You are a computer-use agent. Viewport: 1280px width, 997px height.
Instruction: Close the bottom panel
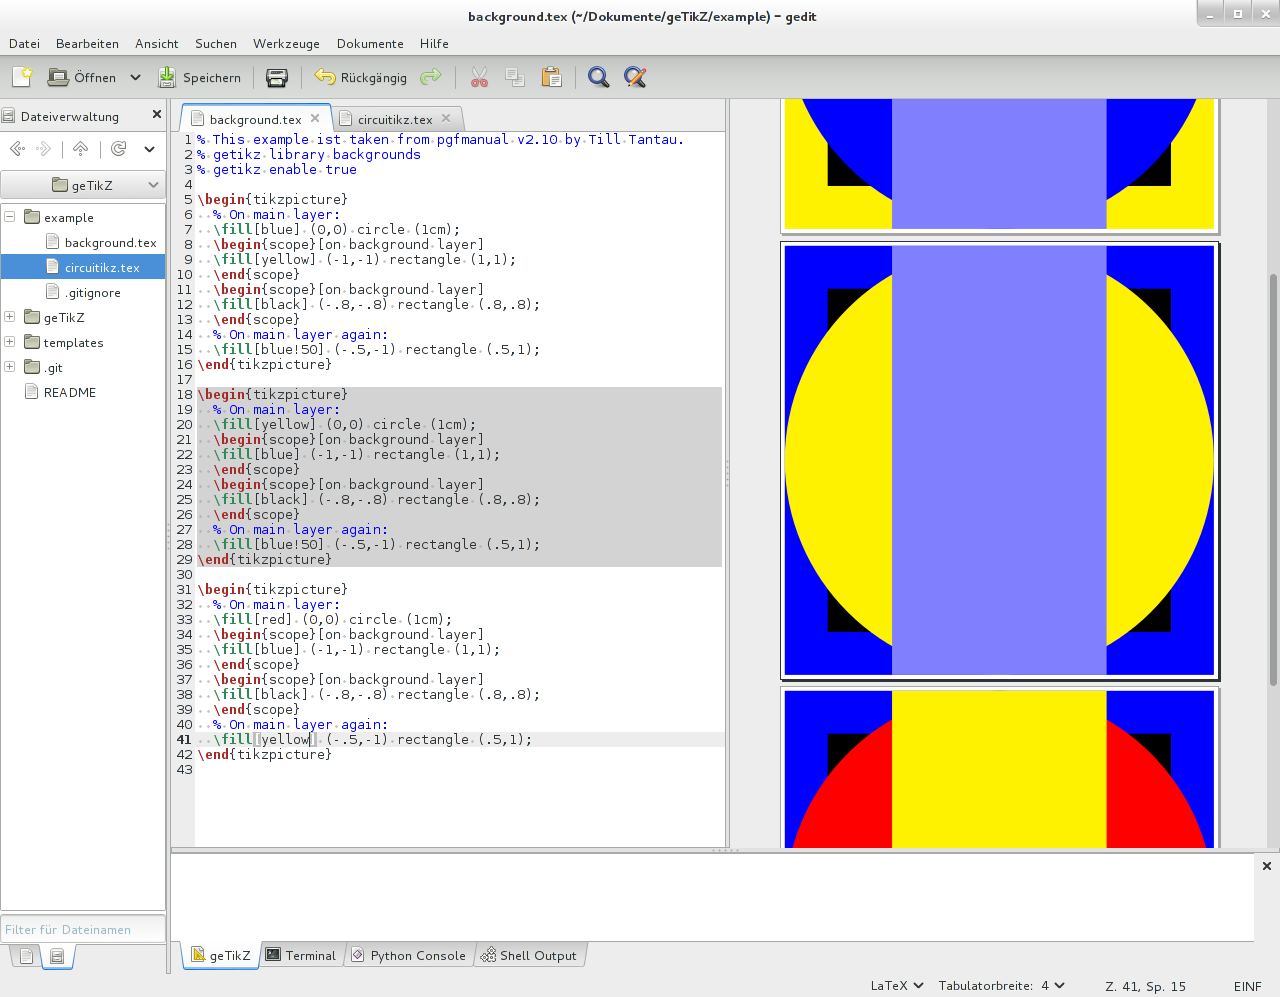coord(1266,866)
